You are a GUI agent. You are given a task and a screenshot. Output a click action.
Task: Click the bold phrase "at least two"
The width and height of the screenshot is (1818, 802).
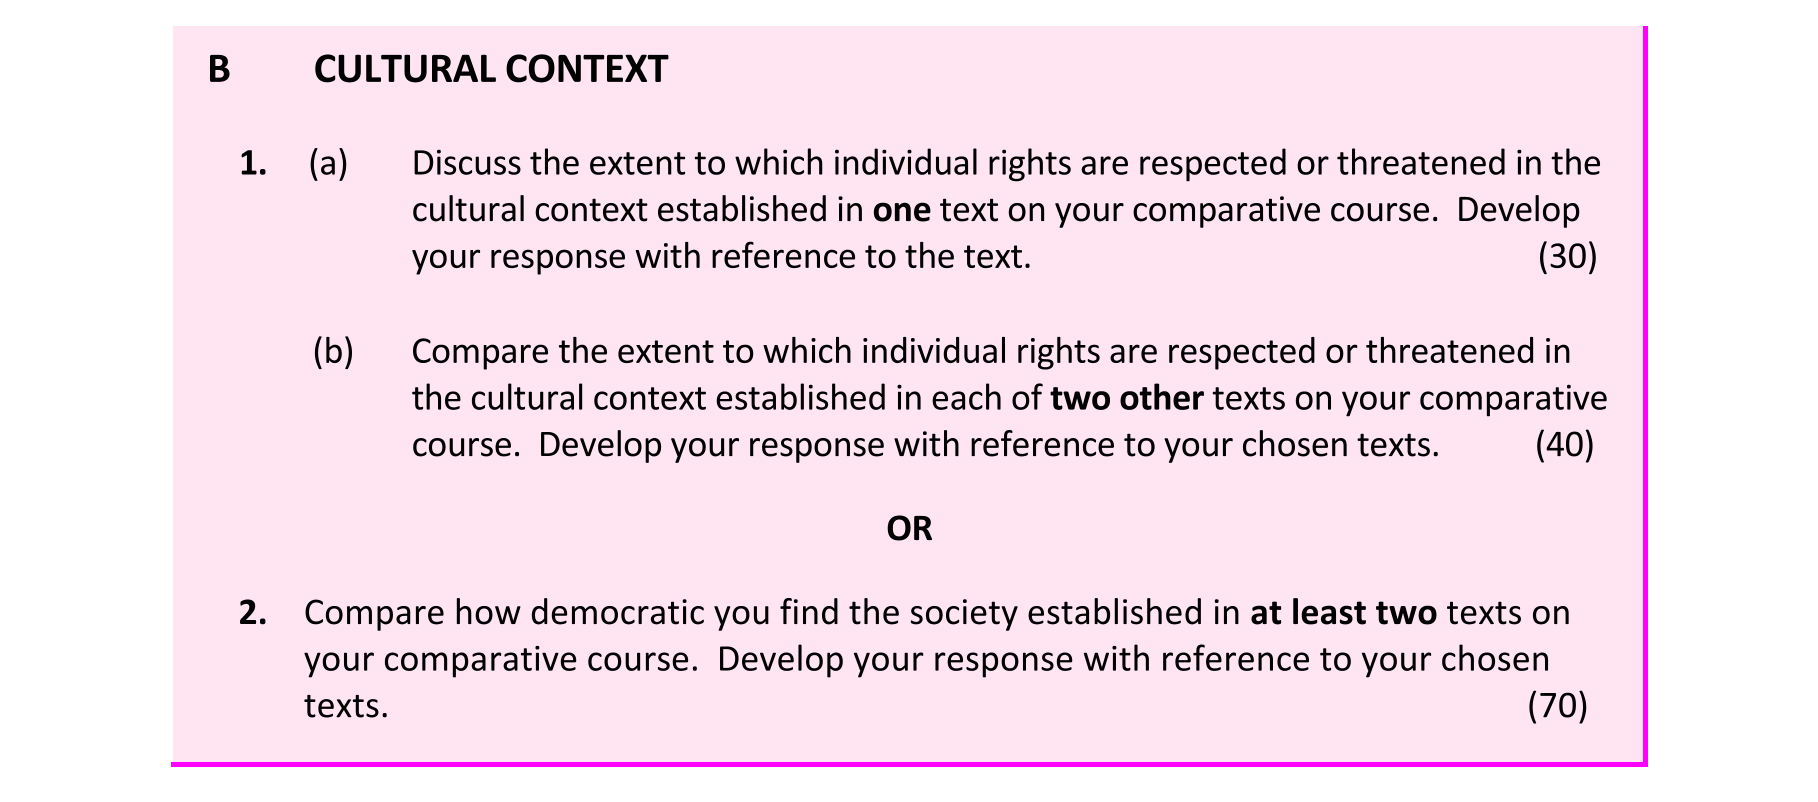(1343, 612)
